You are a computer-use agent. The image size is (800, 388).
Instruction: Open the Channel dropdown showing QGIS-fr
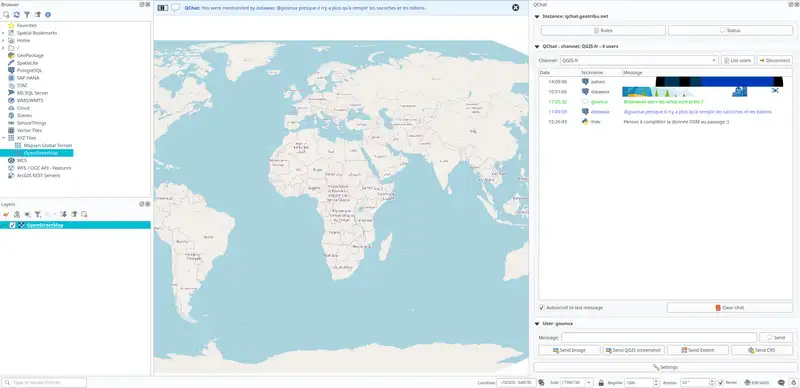pyautogui.click(x=639, y=60)
